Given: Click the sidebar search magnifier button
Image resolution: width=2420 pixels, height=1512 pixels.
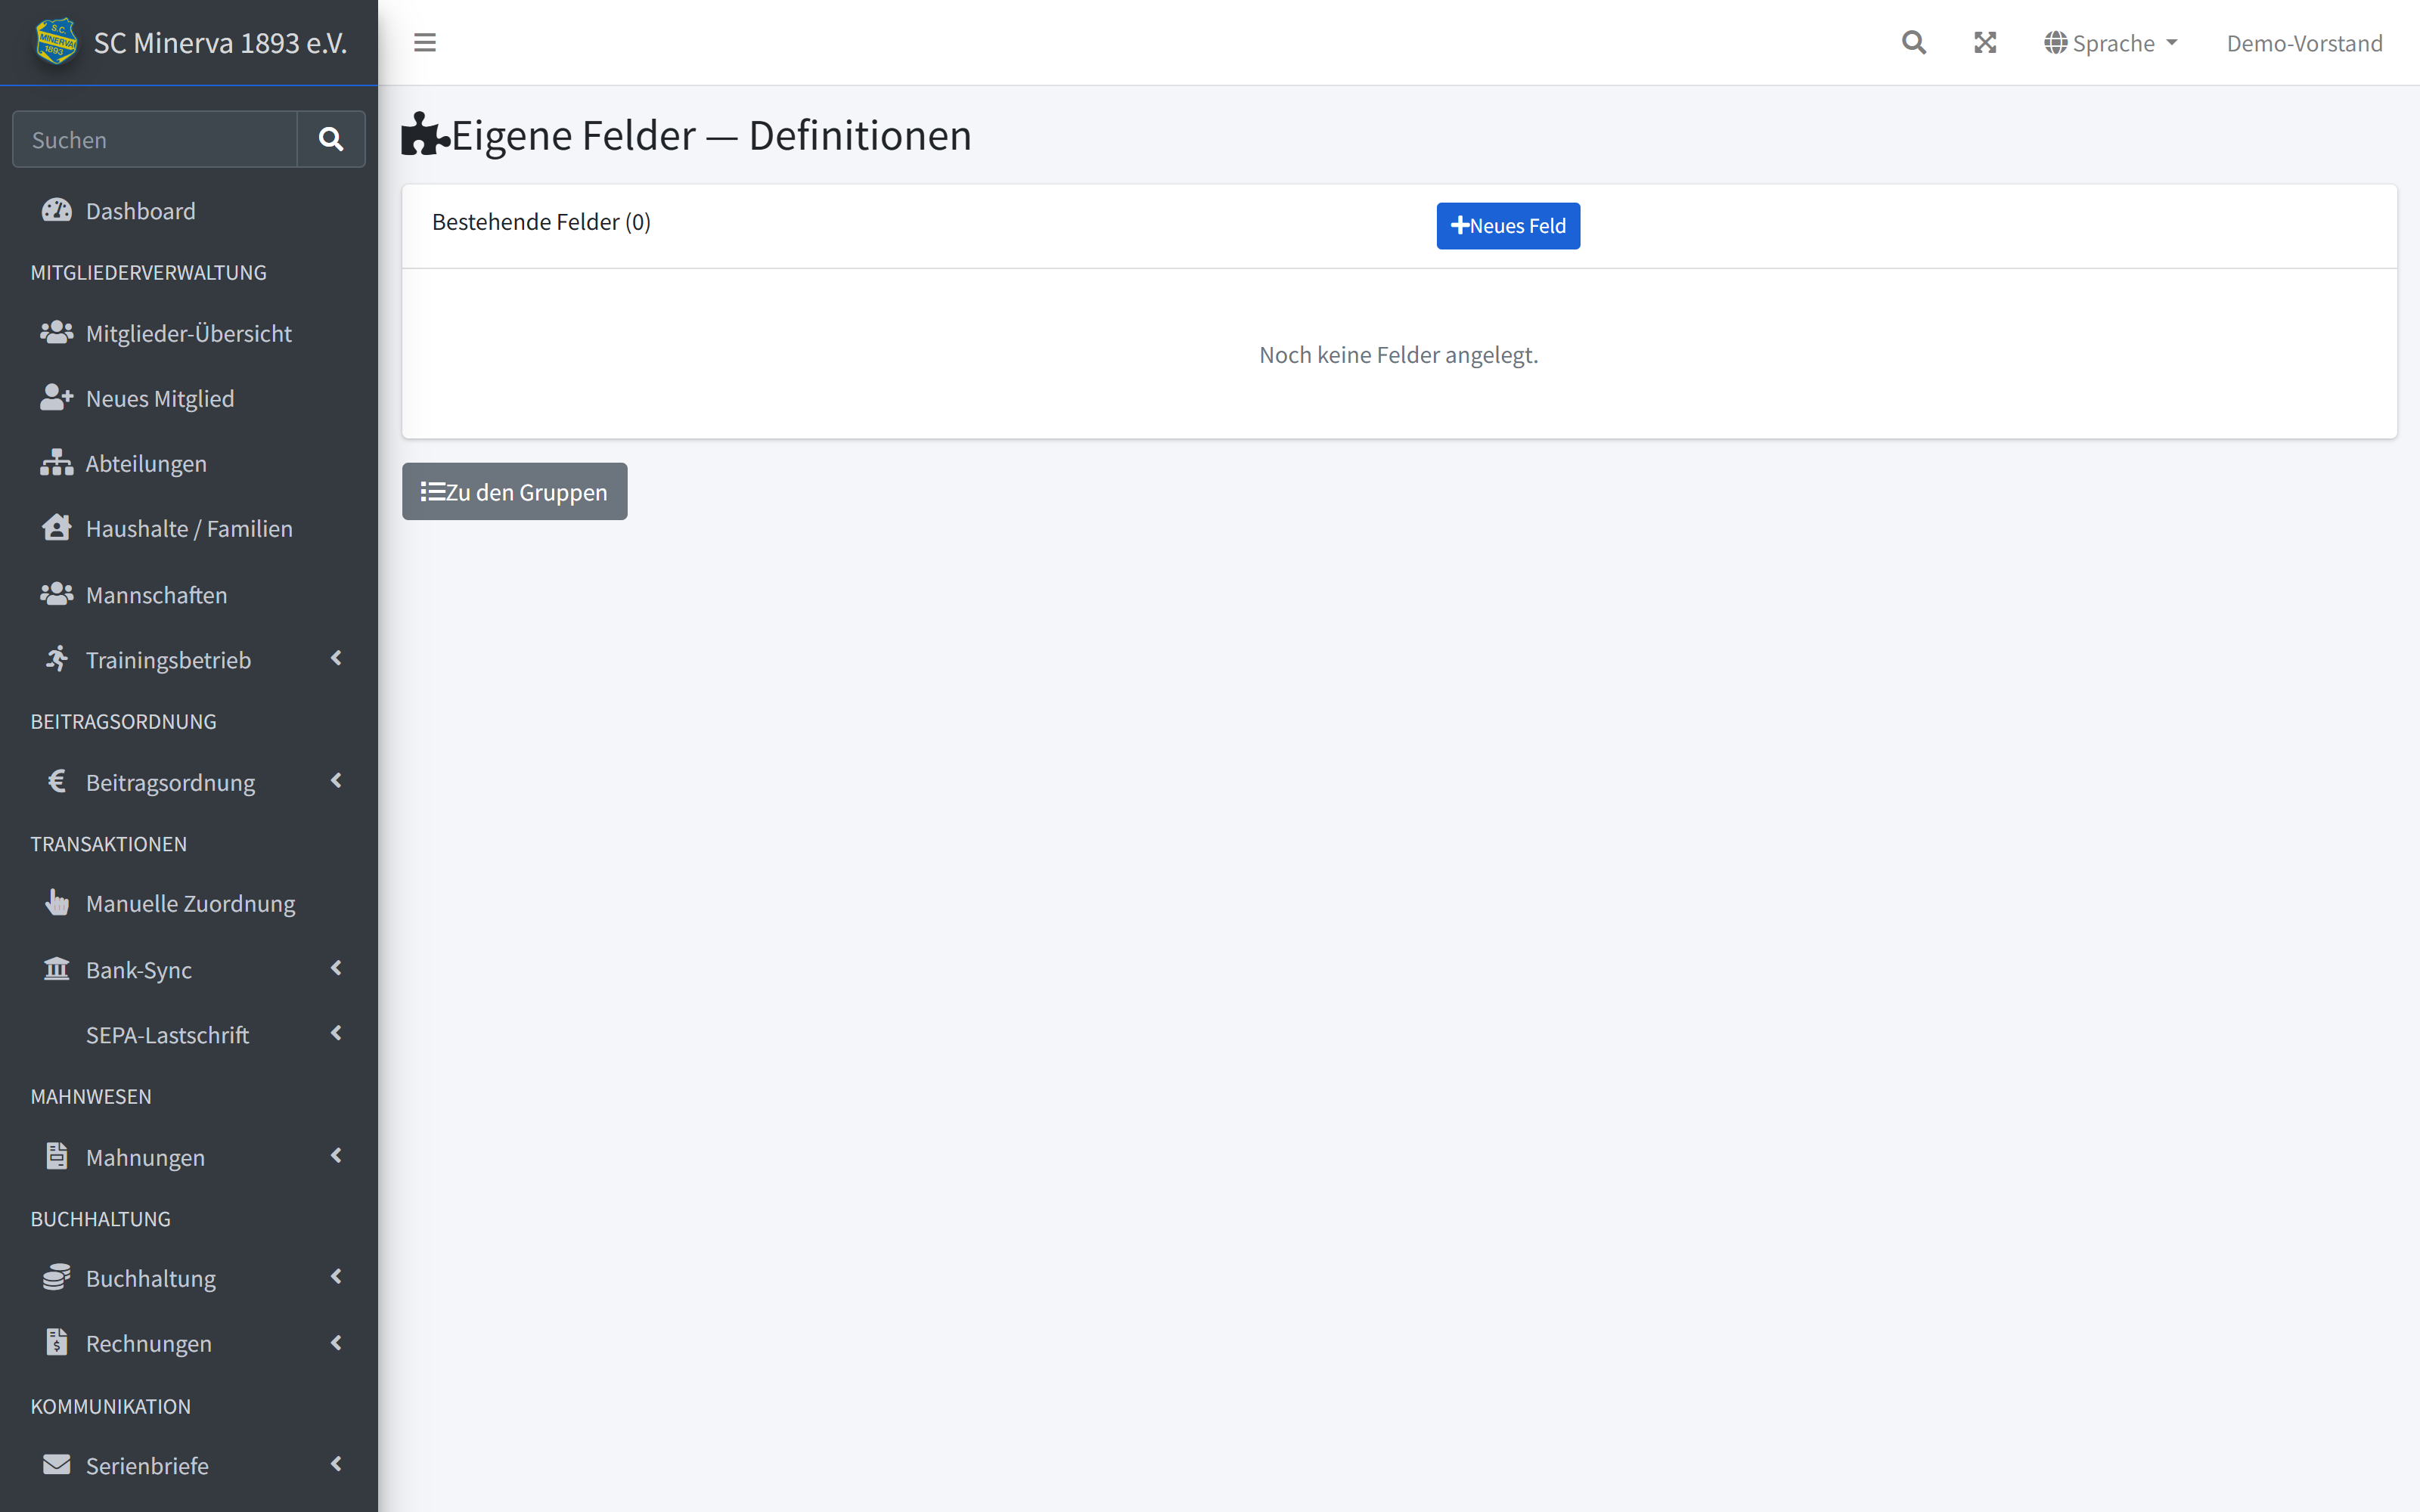Looking at the screenshot, I should point(331,139).
